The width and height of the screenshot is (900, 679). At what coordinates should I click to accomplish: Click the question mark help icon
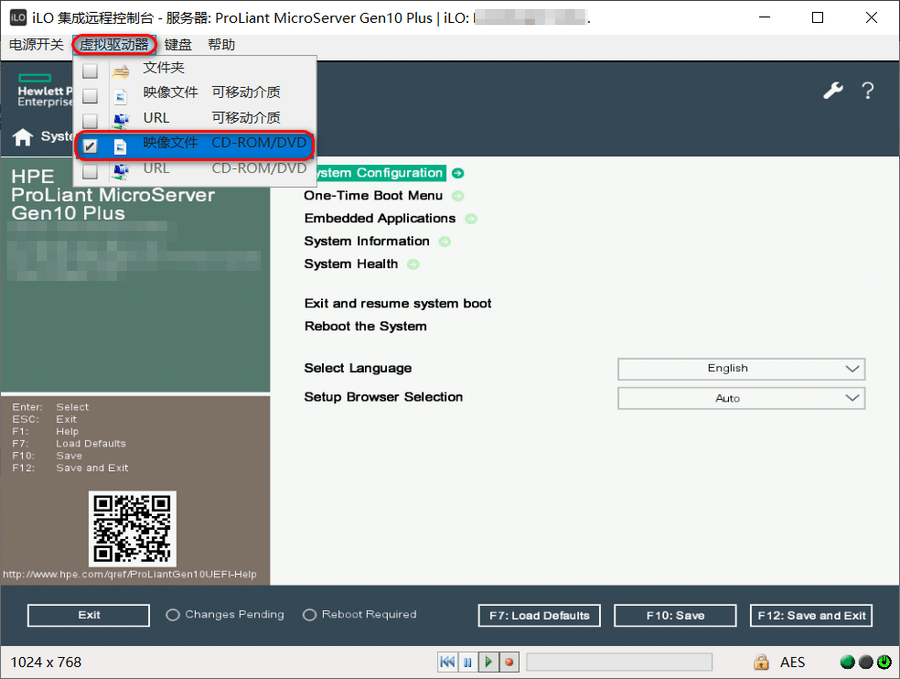click(x=867, y=91)
